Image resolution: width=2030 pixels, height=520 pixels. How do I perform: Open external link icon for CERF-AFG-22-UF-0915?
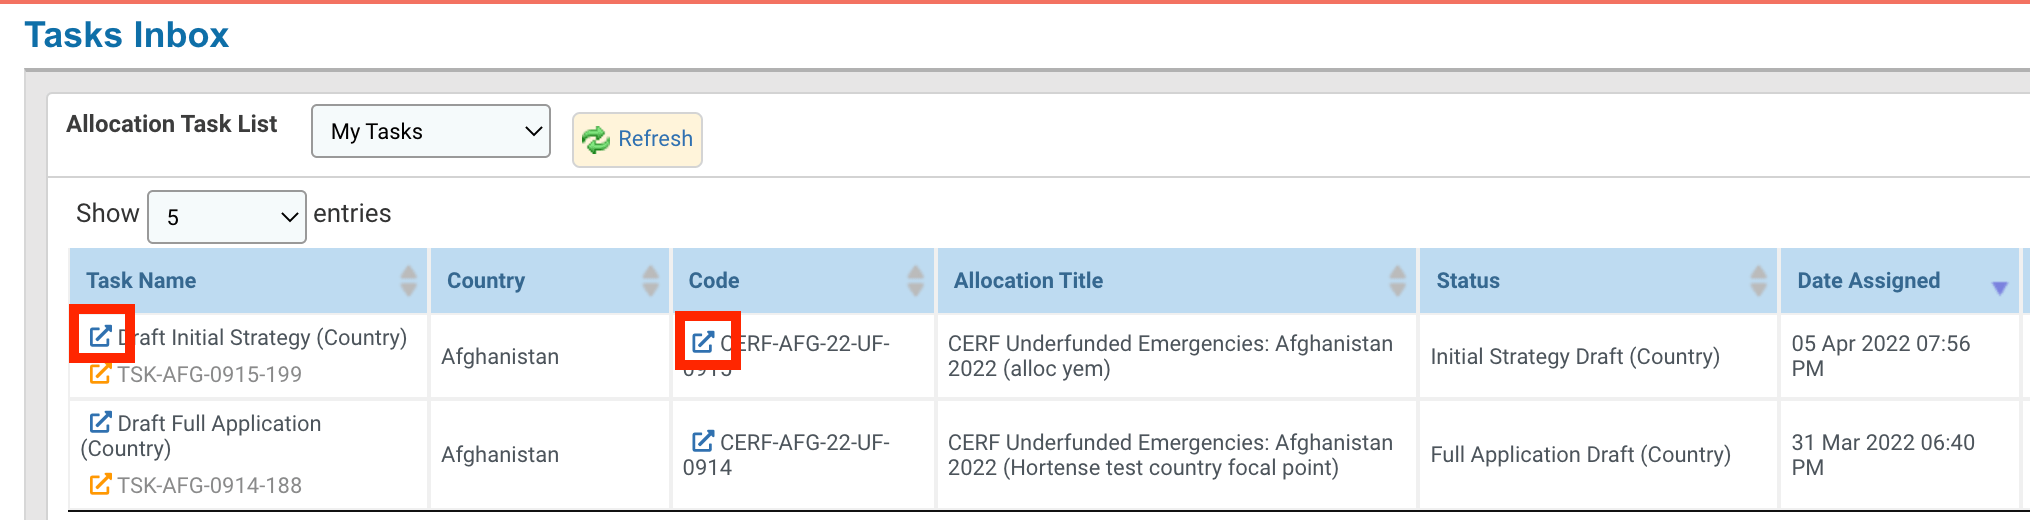[703, 342]
